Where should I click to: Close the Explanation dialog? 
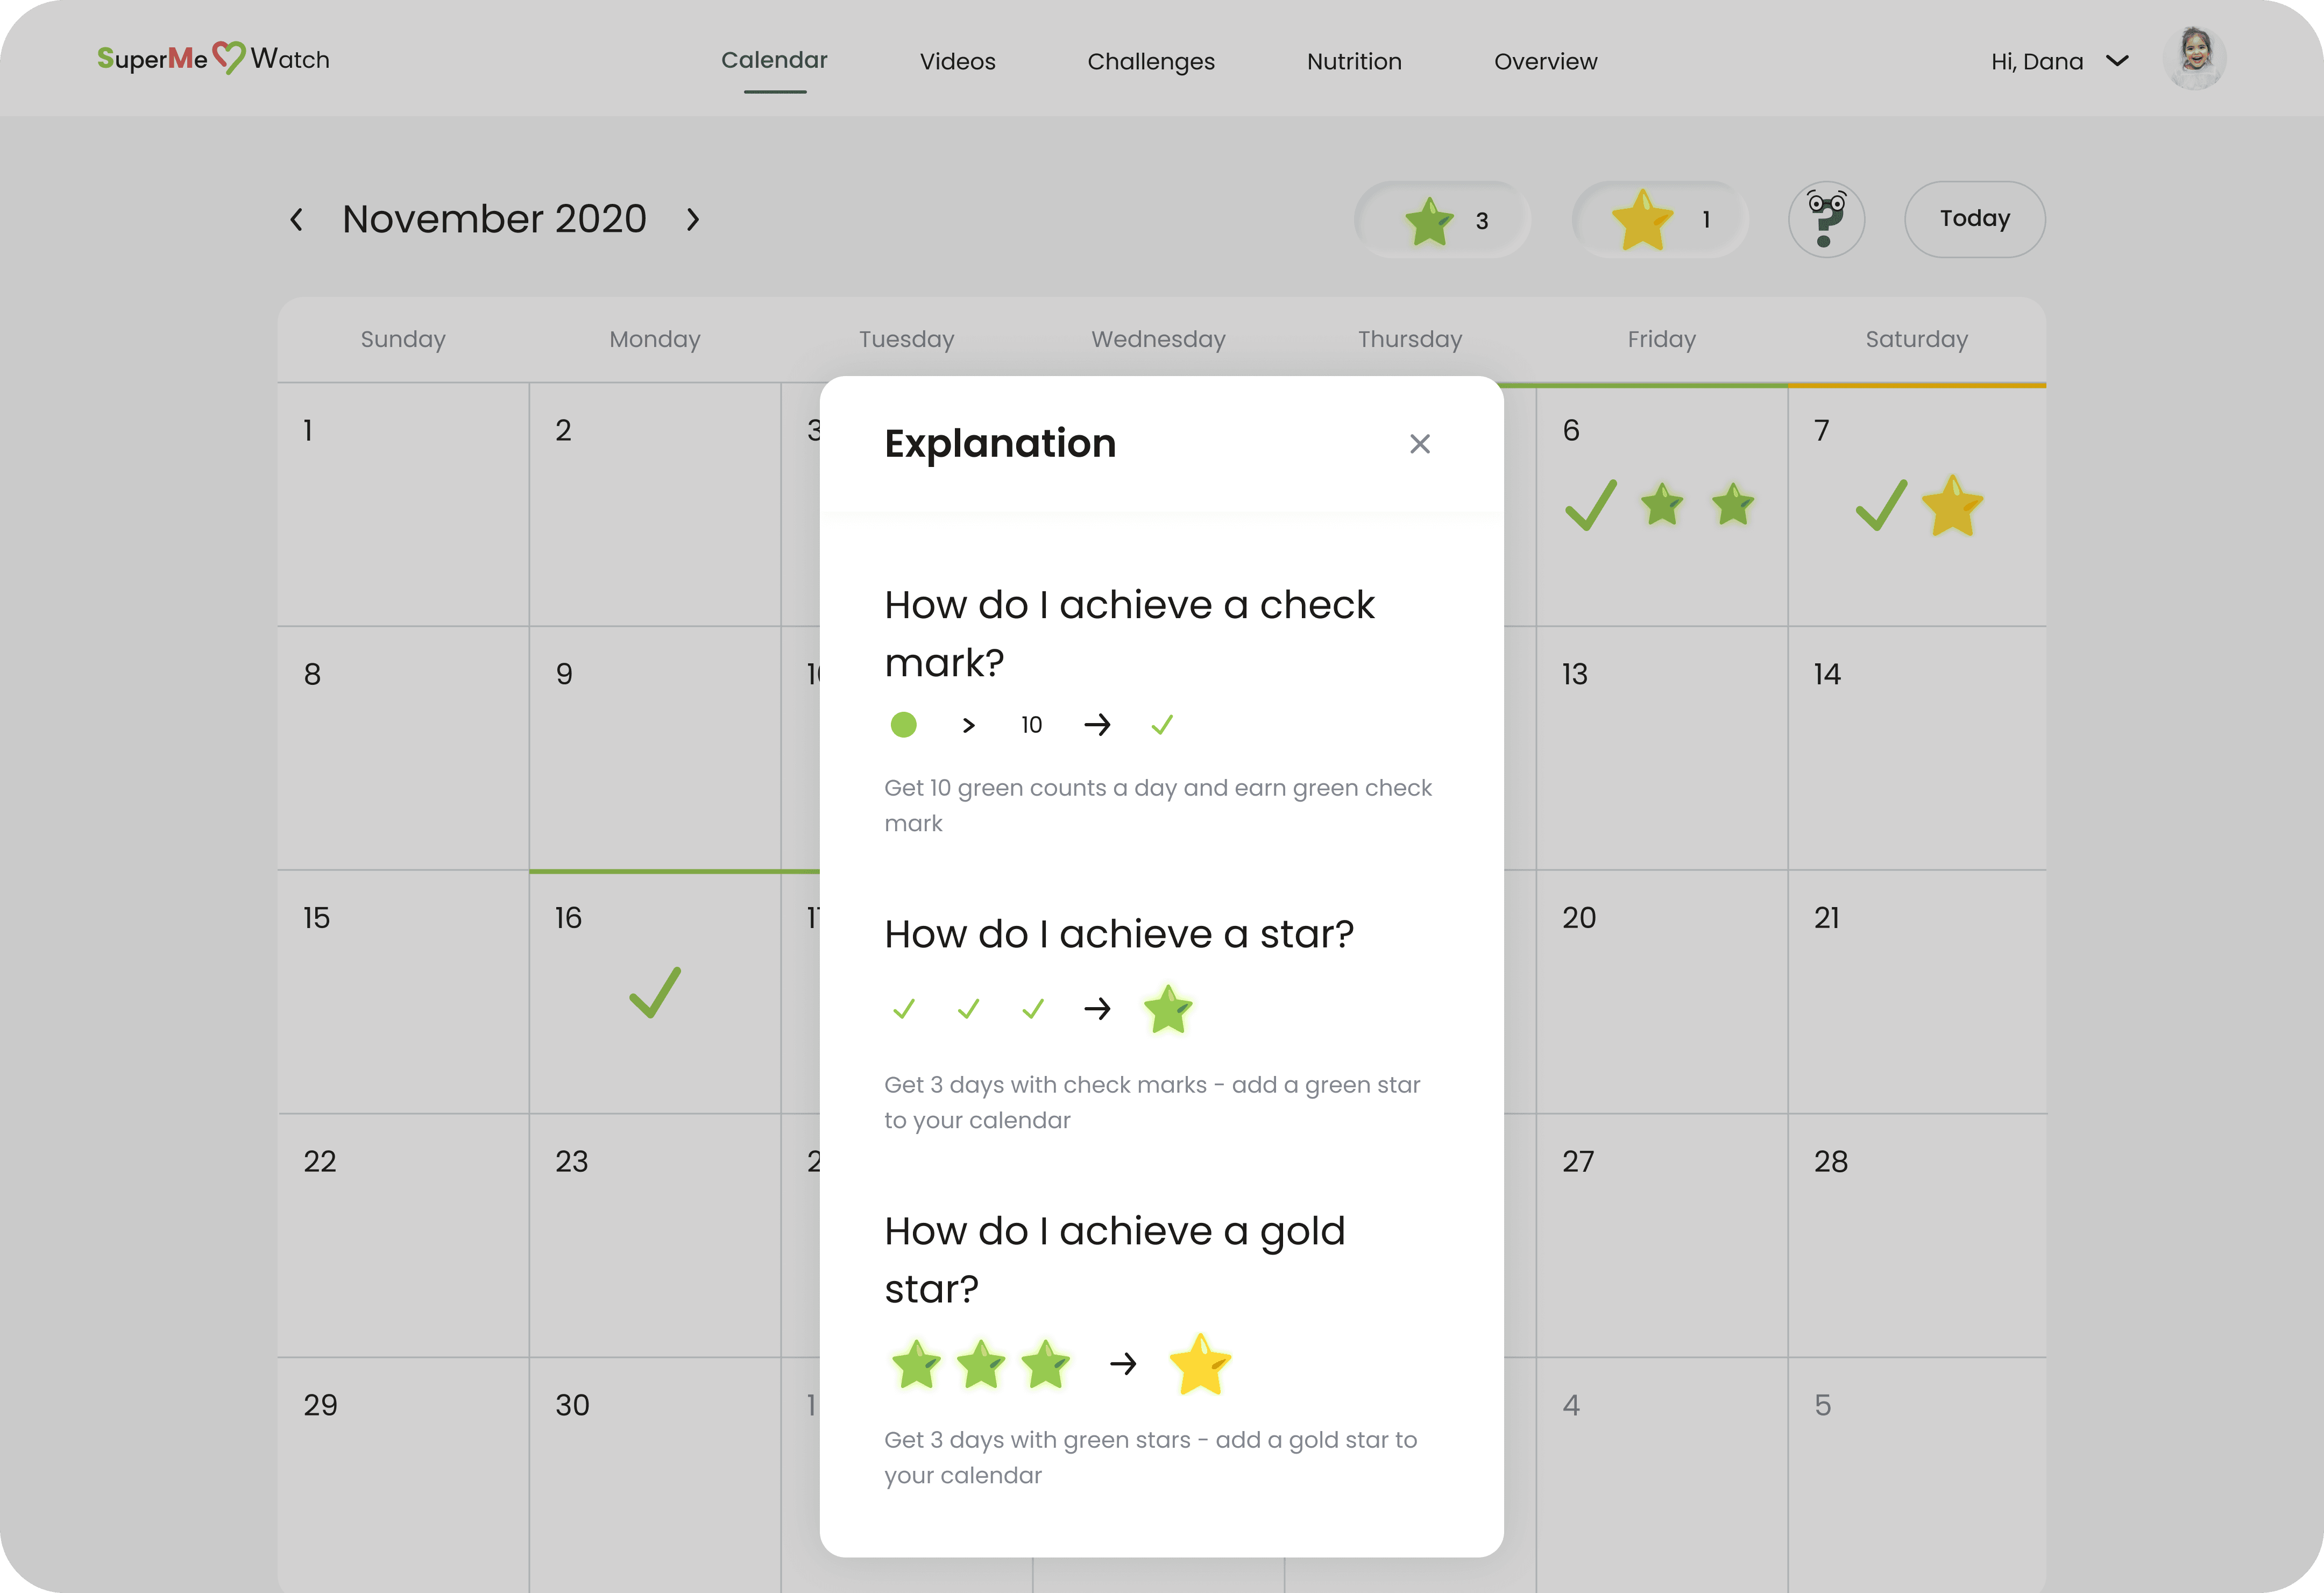[x=1419, y=444]
